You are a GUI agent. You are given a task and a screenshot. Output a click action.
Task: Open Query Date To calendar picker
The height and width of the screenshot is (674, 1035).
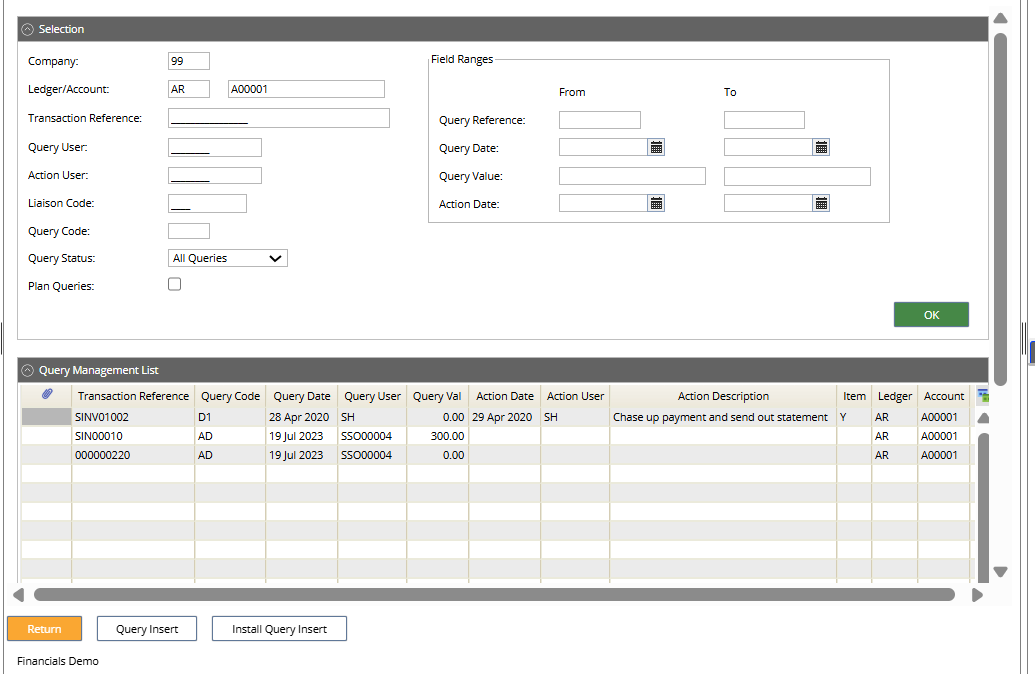pos(821,147)
